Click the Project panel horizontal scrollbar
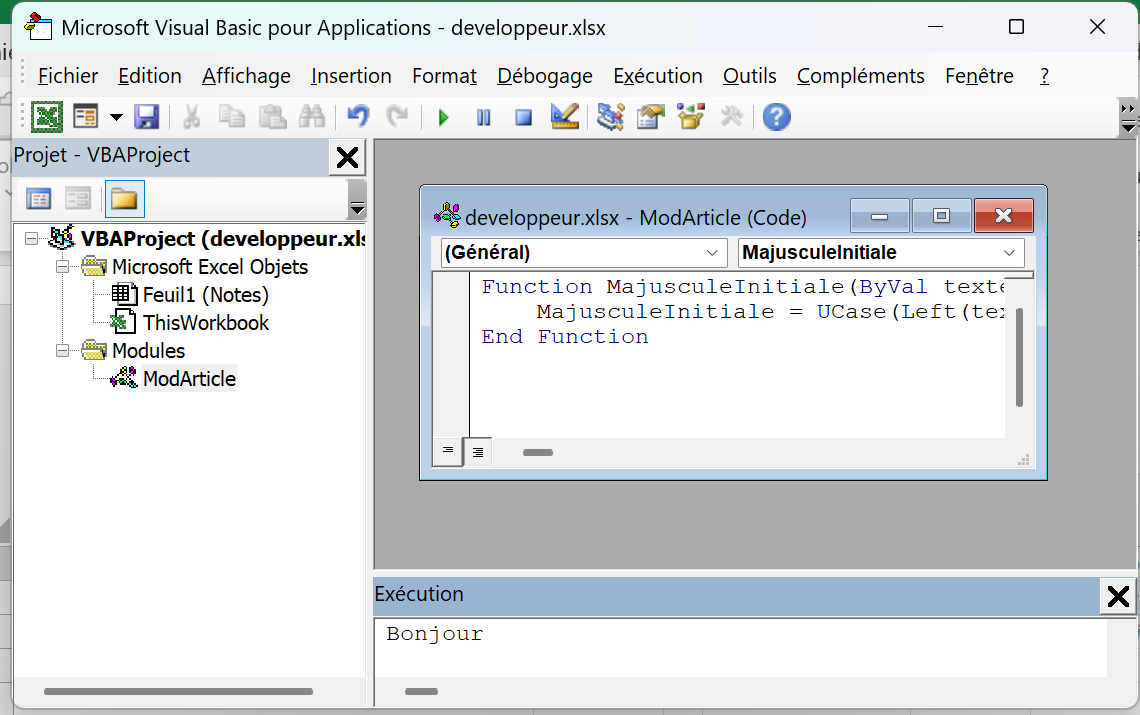The height and width of the screenshot is (715, 1140). 178,691
